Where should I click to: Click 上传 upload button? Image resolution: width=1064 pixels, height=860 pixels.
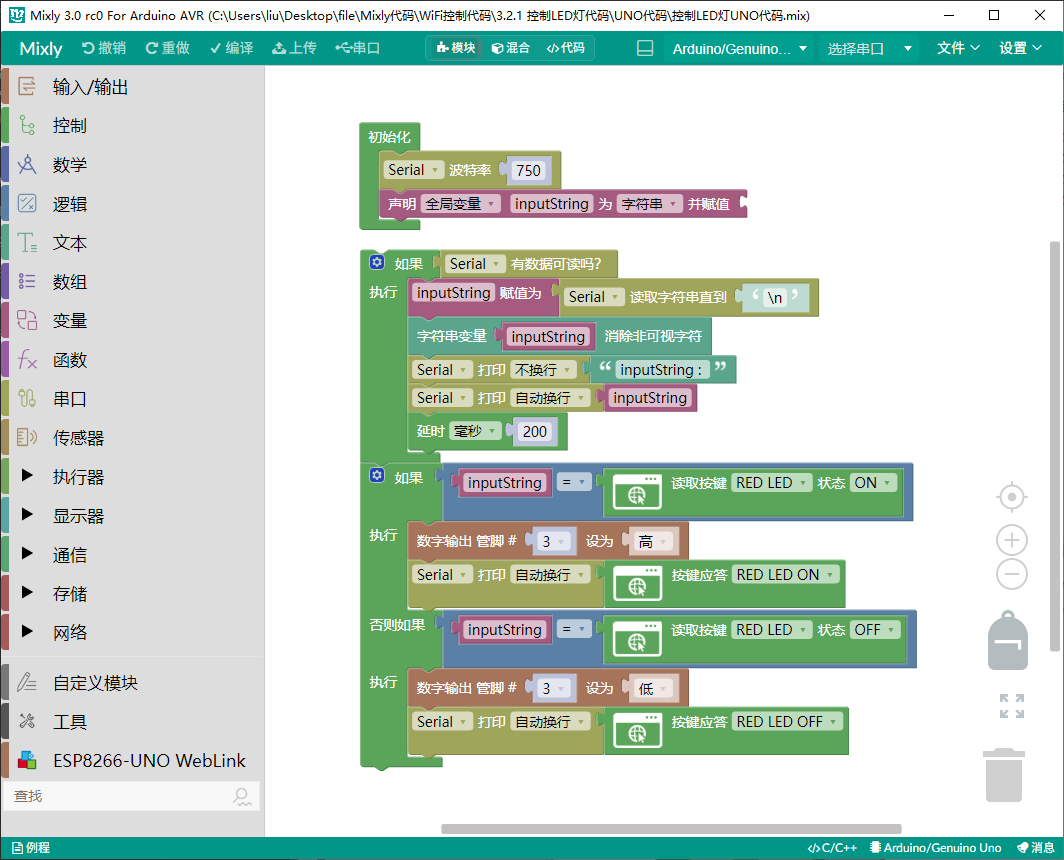294,48
